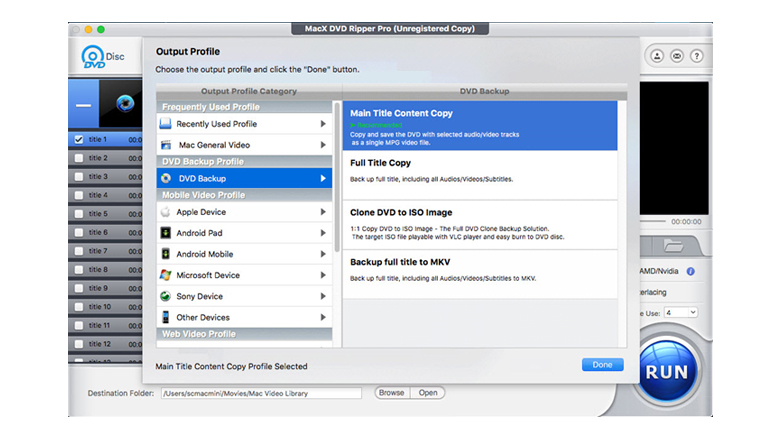The height and width of the screenshot is (438, 780).
Task: Click the email envelope icon
Action: [x=677, y=56]
